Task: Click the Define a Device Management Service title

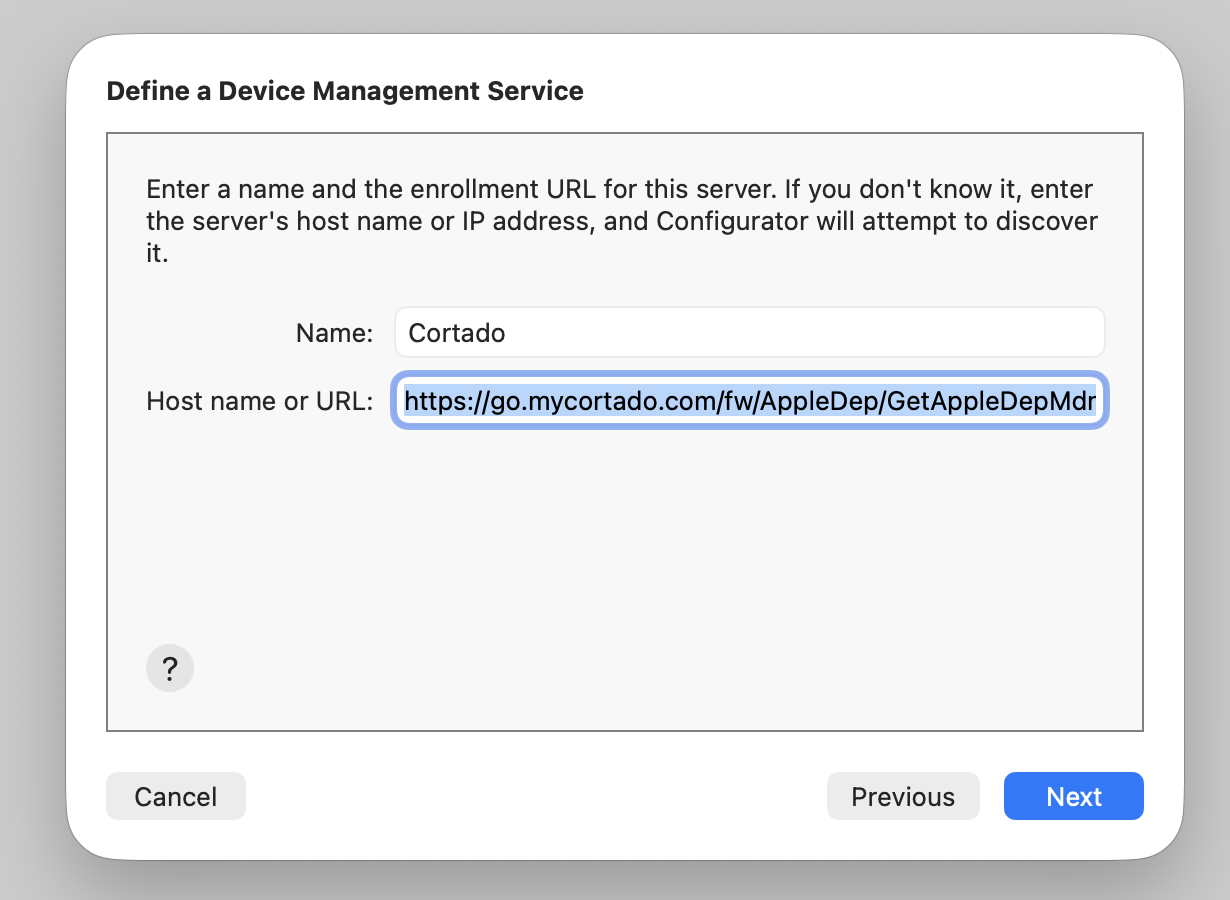Action: (x=345, y=91)
